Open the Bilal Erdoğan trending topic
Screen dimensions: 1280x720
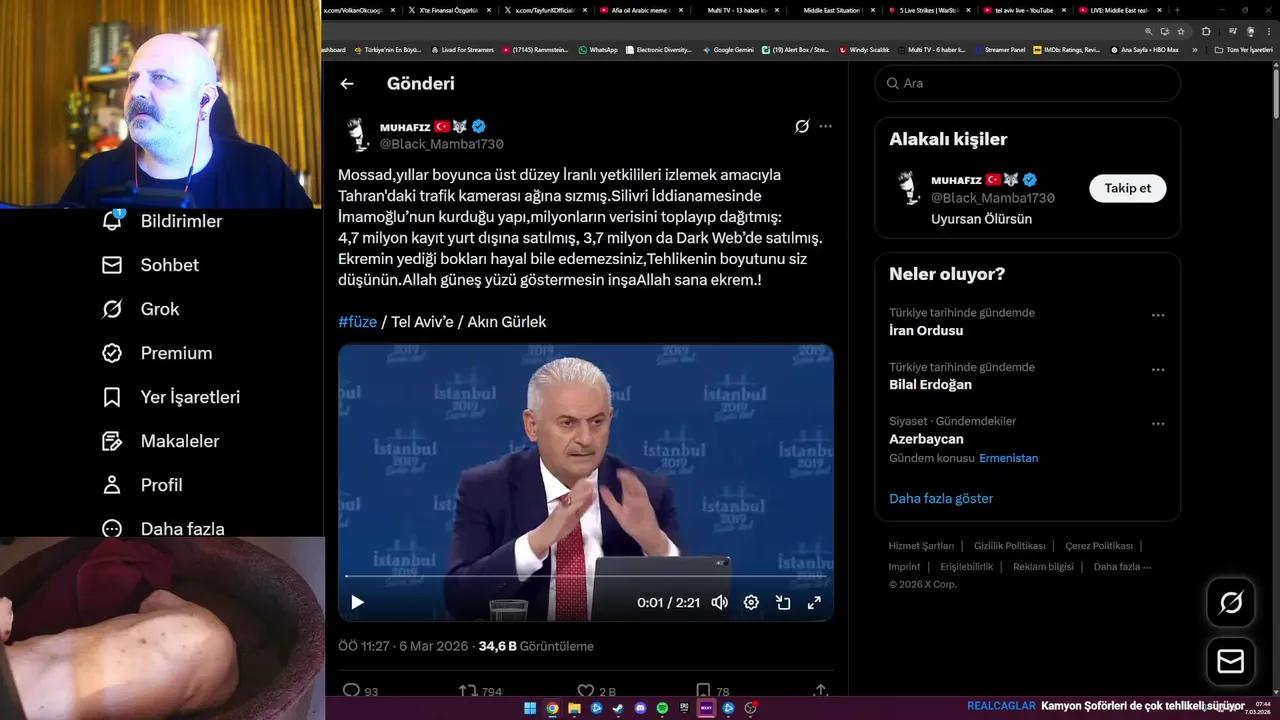click(x=930, y=384)
